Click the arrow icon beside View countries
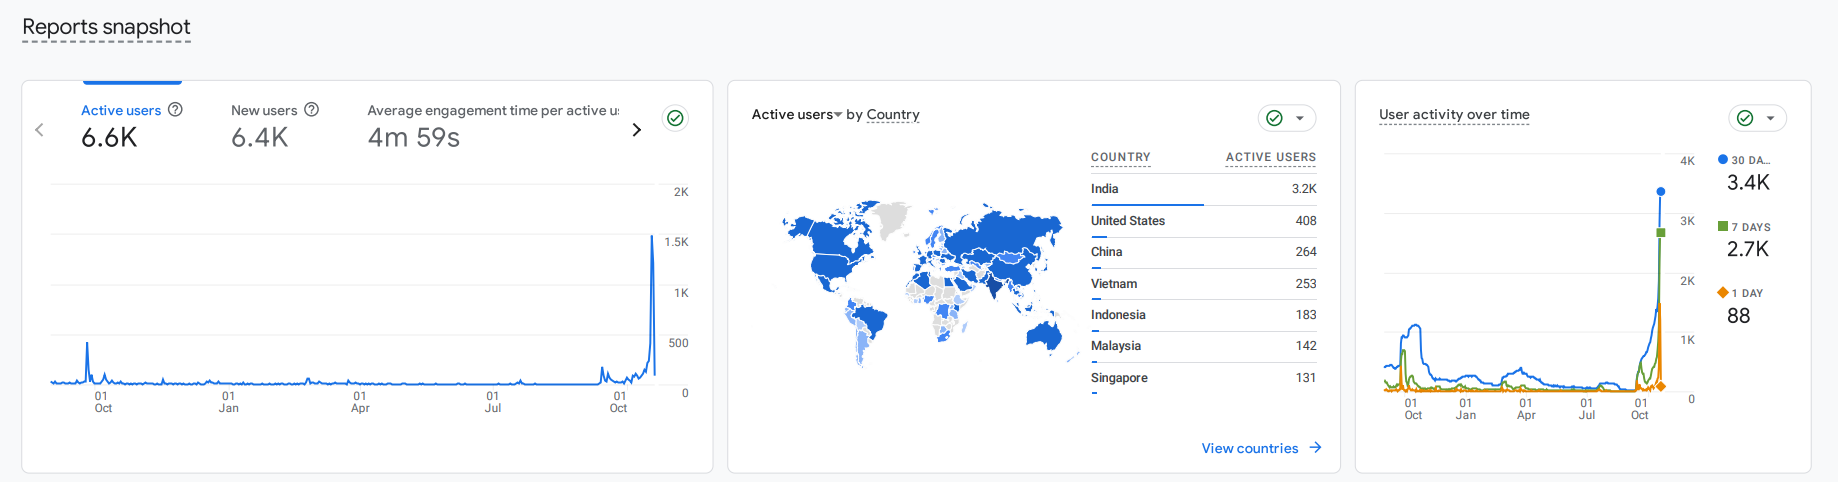1838x482 pixels. click(1315, 448)
